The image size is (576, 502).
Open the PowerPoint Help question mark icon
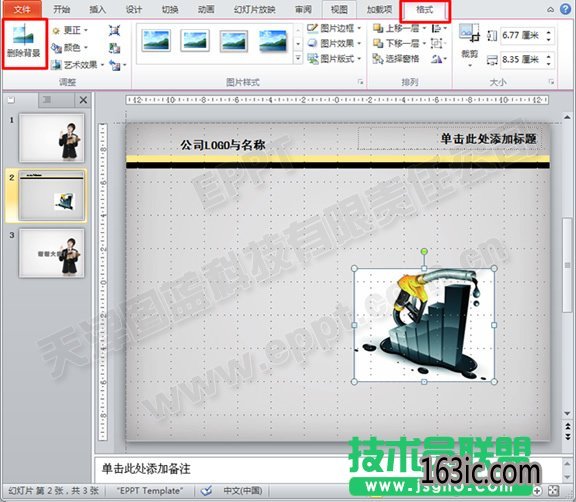click(565, 9)
